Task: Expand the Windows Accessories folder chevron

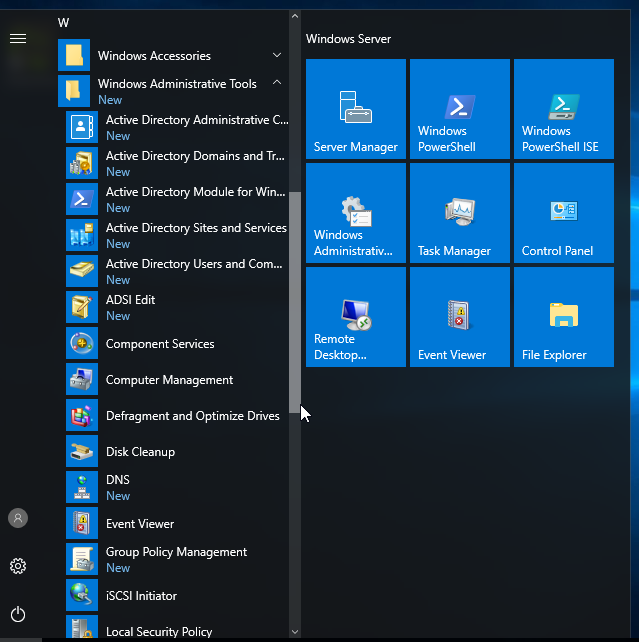Action: pyautogui.click(x=277, y=55)
